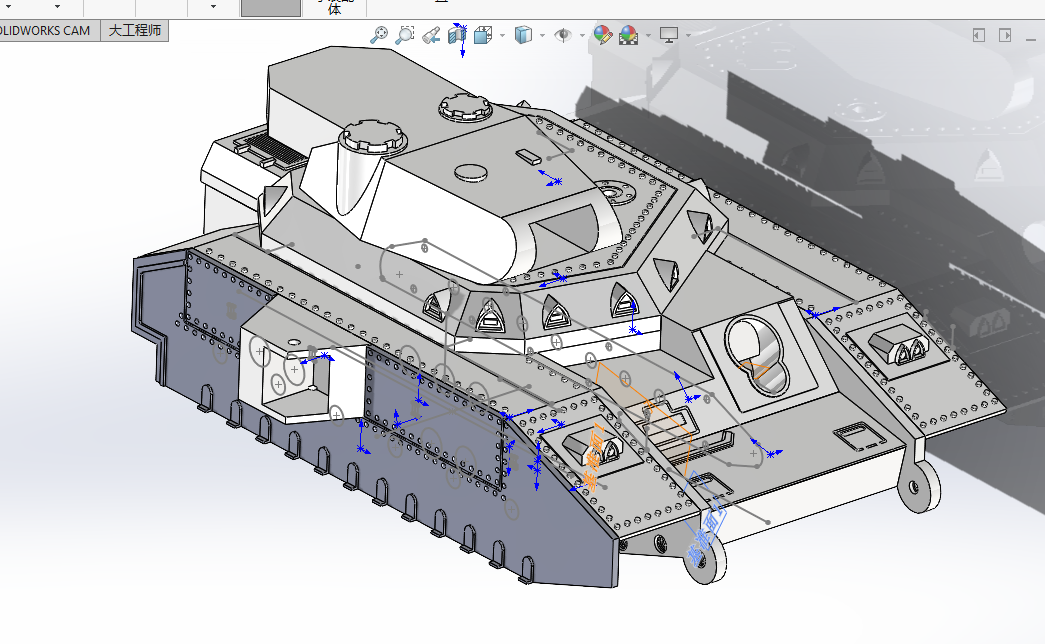Toggle the Hide/Show Items eye icon
This screenshot has width=1045, height=644.
pos(563,35)
